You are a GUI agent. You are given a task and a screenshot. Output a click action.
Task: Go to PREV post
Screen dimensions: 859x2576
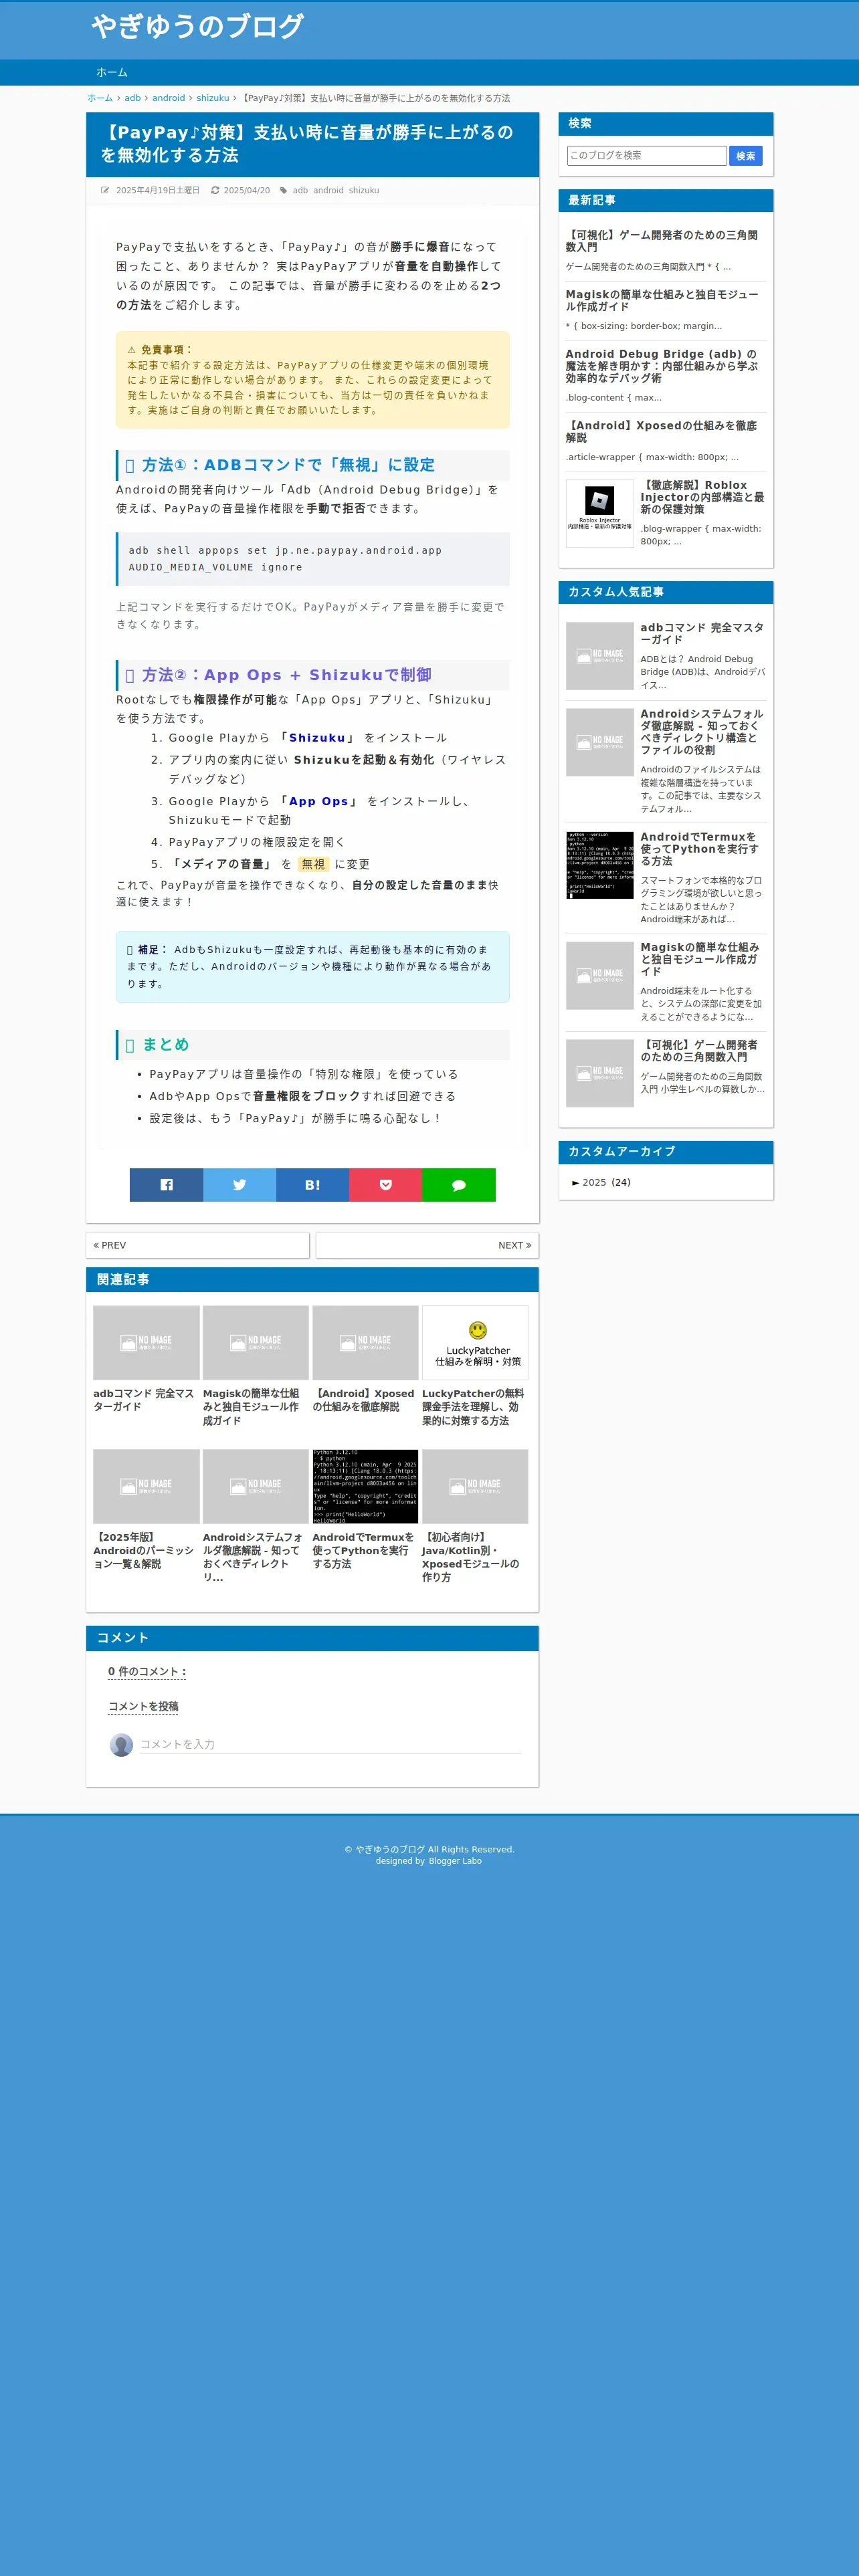[197, 1245]
